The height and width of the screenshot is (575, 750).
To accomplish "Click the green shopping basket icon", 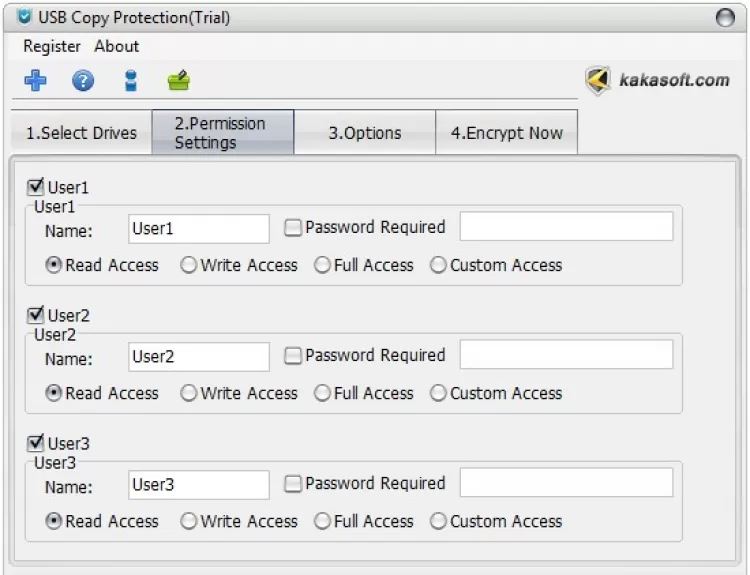I will click(x=178, y=81).
